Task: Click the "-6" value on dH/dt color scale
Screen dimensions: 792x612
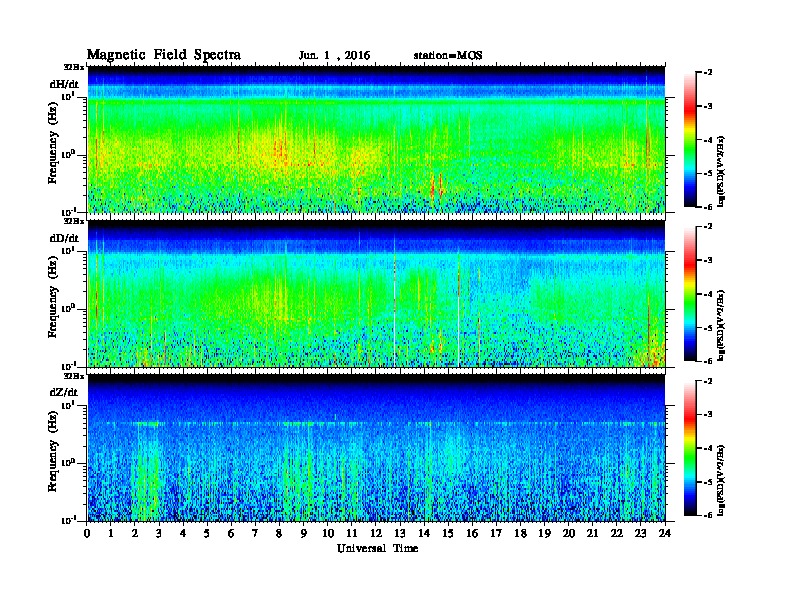Action: [x=708, y=207]
